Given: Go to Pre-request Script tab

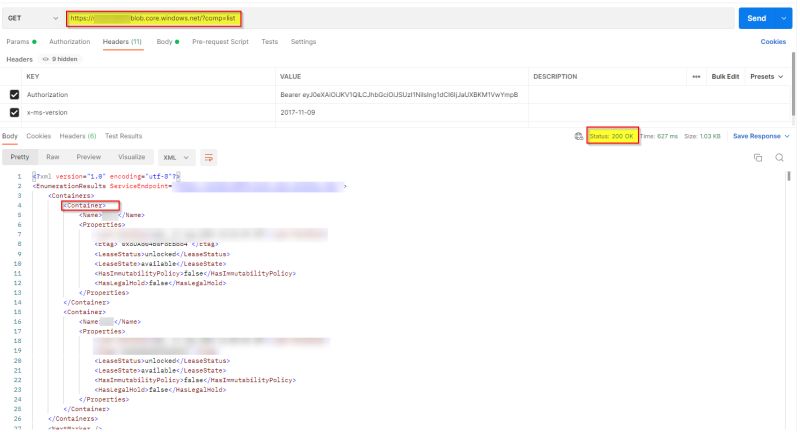Looking at the screenshot, I should [x=220, y=42].
